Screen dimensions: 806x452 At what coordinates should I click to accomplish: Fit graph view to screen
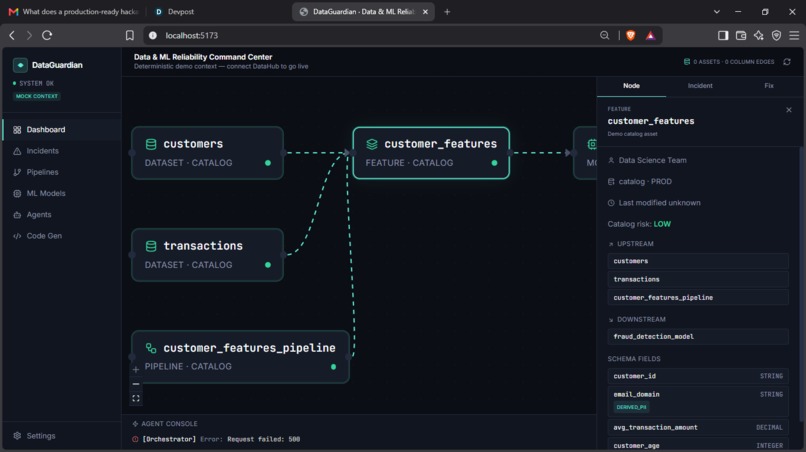point(136,398)
